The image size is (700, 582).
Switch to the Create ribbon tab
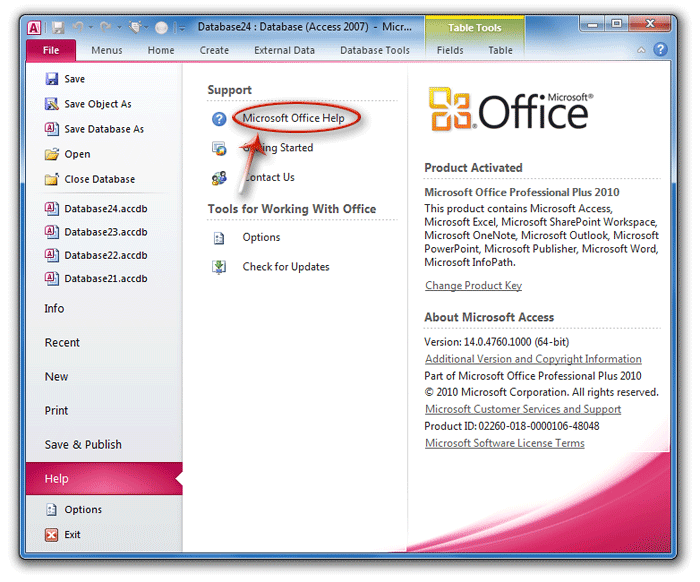coord(214,50)
